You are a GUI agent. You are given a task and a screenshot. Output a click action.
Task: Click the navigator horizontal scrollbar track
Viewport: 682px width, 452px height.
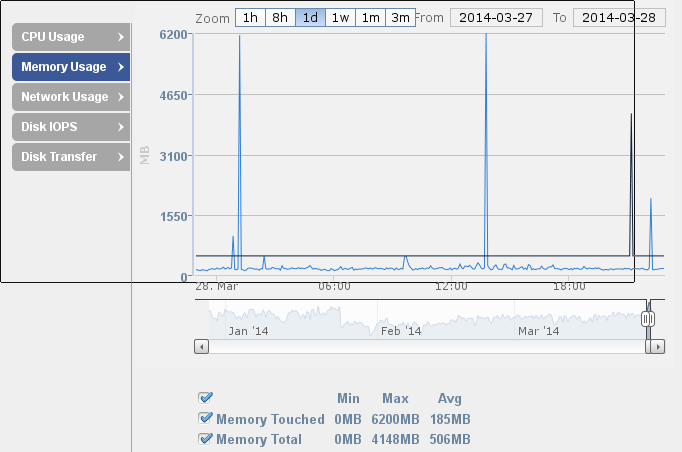(x=426, y=347)
